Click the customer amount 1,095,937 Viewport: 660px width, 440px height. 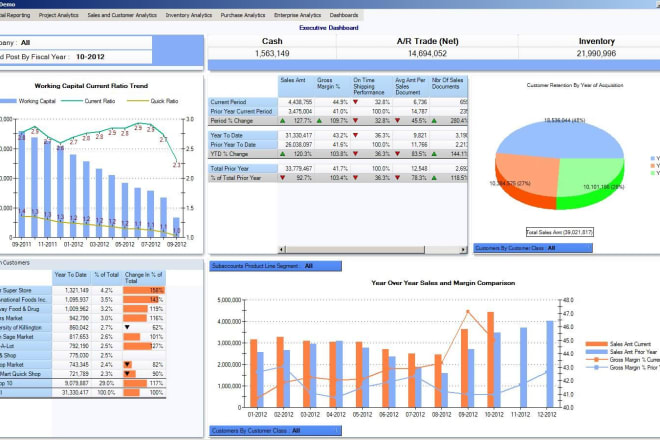pos(77,300)
